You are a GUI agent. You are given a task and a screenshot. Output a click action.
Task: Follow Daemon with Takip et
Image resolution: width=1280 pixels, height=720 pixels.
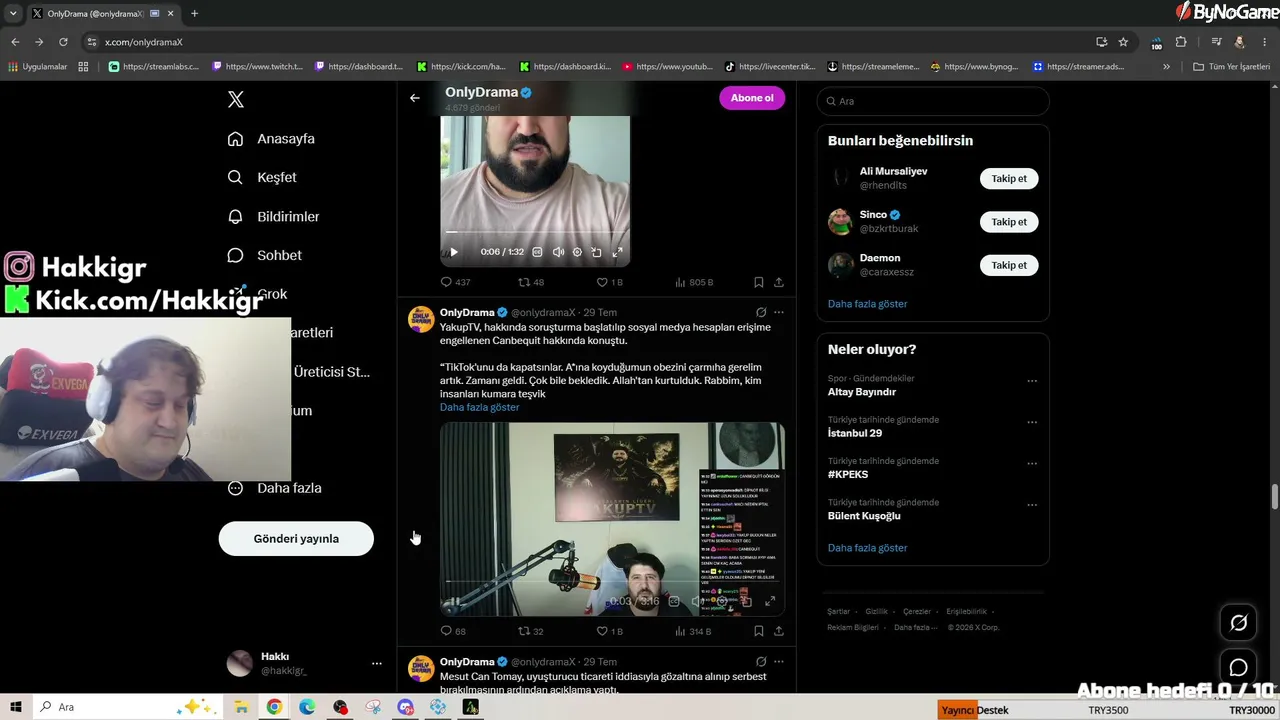tap(1009, 265)
